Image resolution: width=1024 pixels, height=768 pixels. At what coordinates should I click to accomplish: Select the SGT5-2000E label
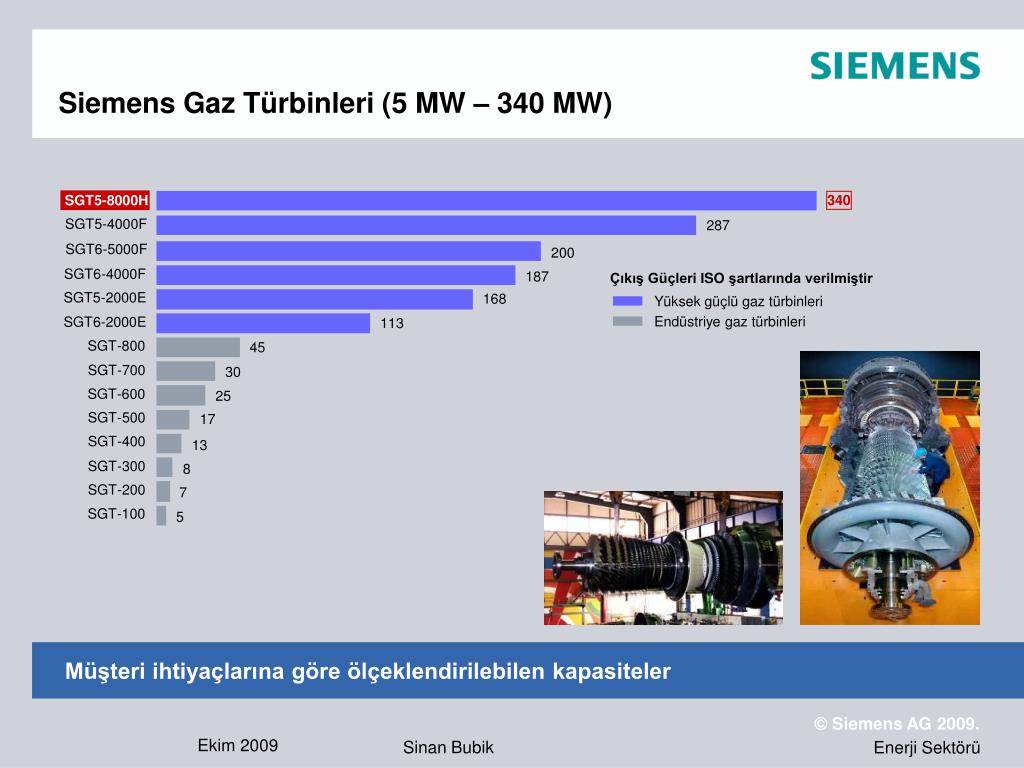pyautogui.click(x=105, y=298)
